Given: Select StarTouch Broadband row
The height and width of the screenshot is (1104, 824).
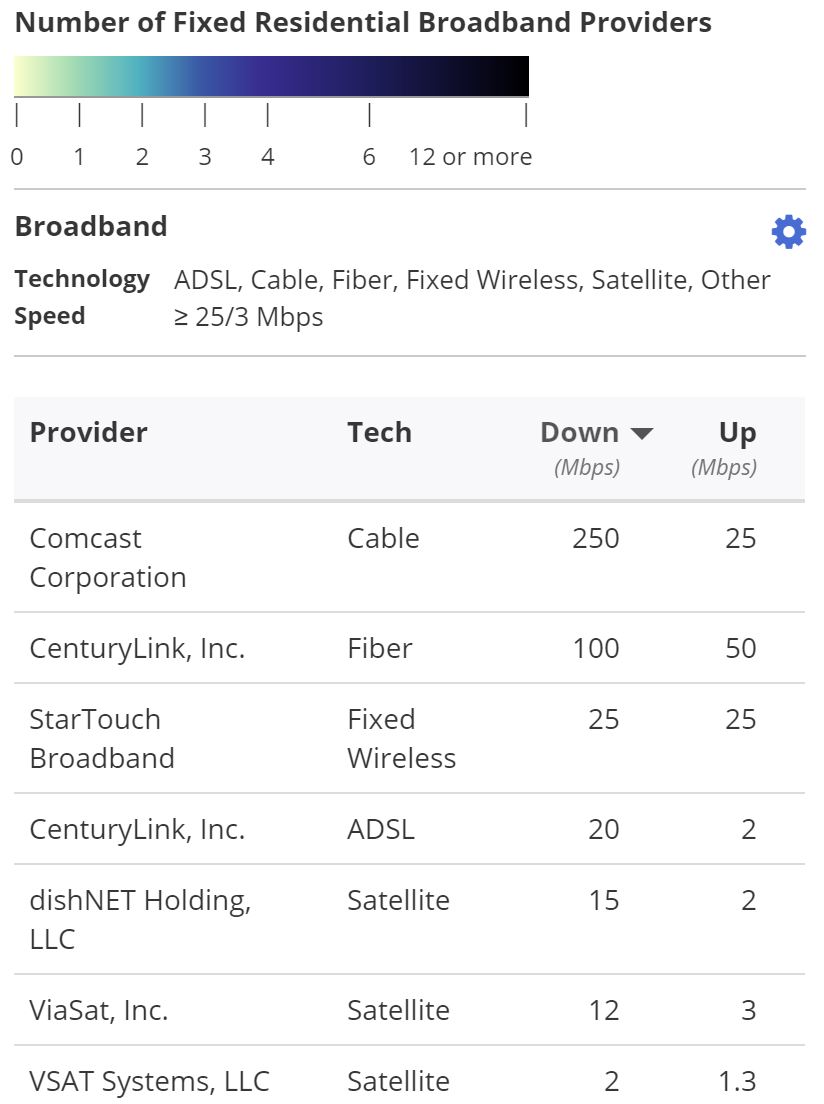Looking at the screenshot, I should tap(409, 738).
